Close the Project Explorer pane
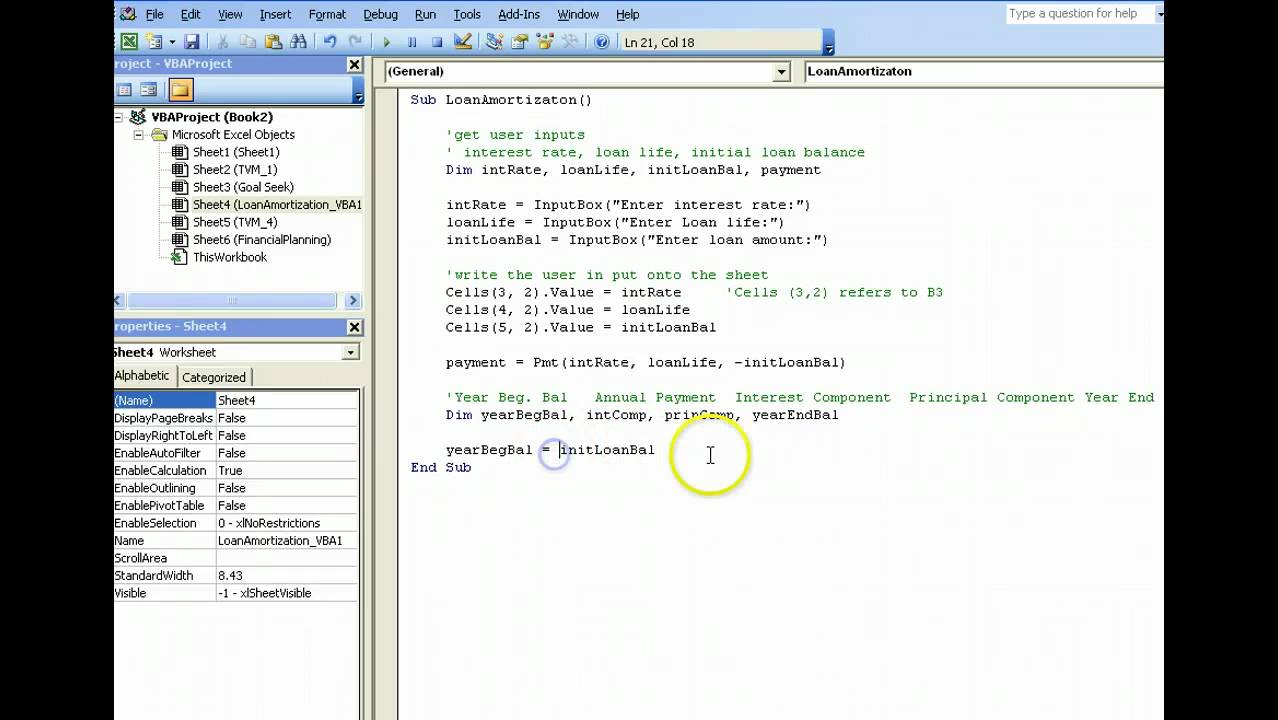 tap(354, 64)
